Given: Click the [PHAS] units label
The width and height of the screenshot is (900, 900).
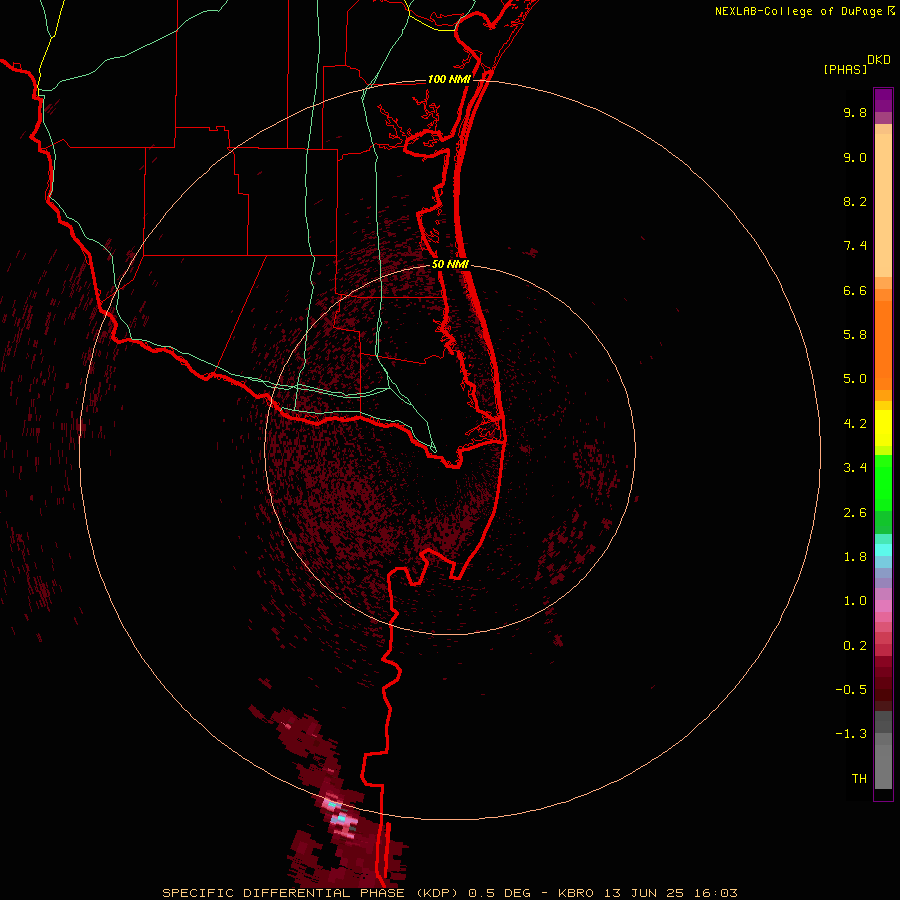Looking at the screenshot, I should coord(845,70).
